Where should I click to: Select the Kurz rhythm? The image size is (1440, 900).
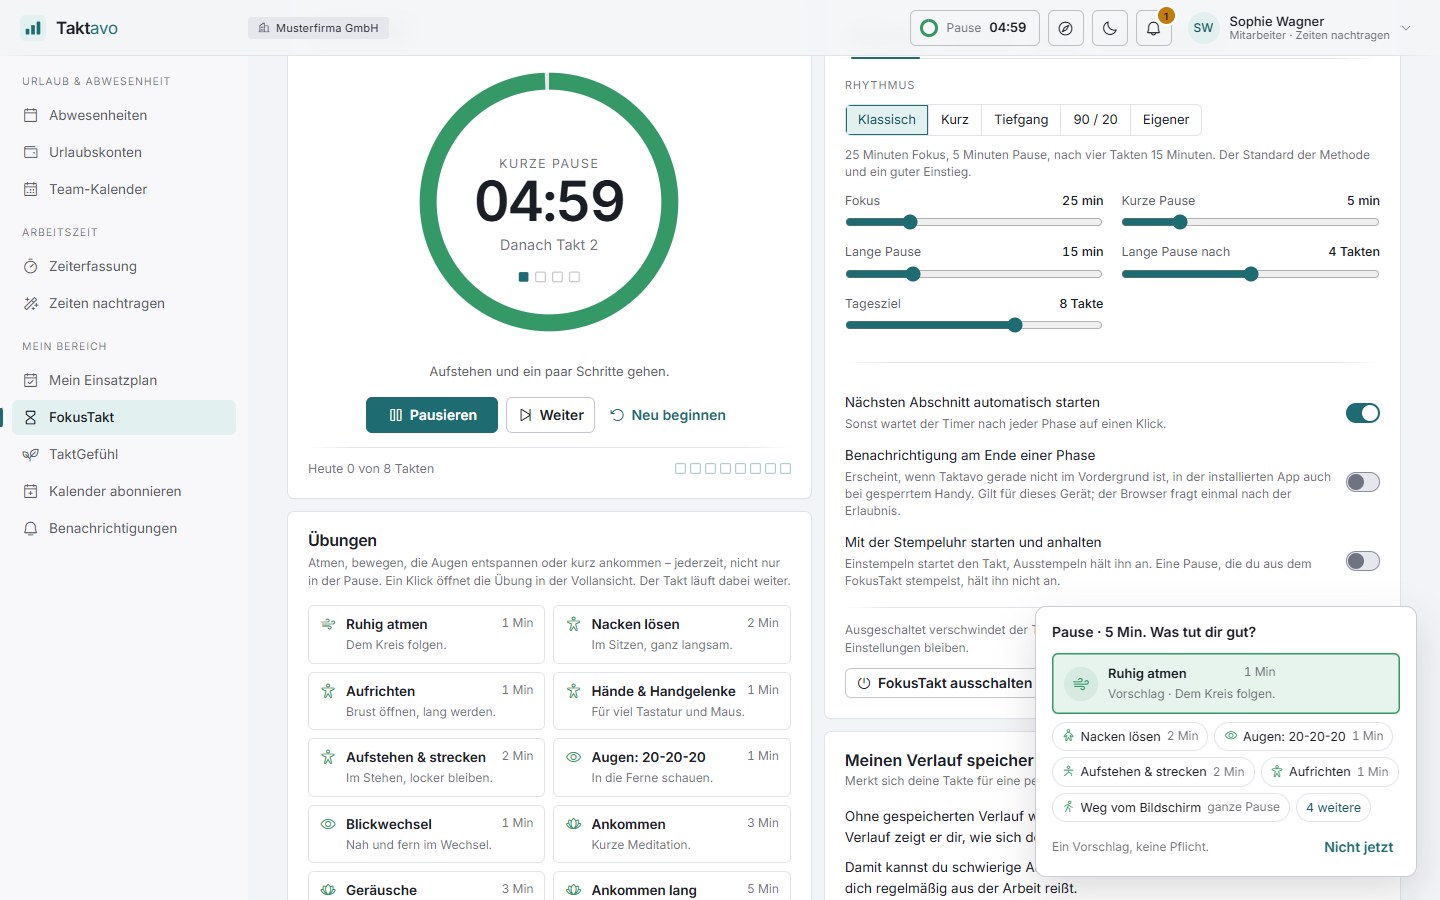tap(954, 120)
